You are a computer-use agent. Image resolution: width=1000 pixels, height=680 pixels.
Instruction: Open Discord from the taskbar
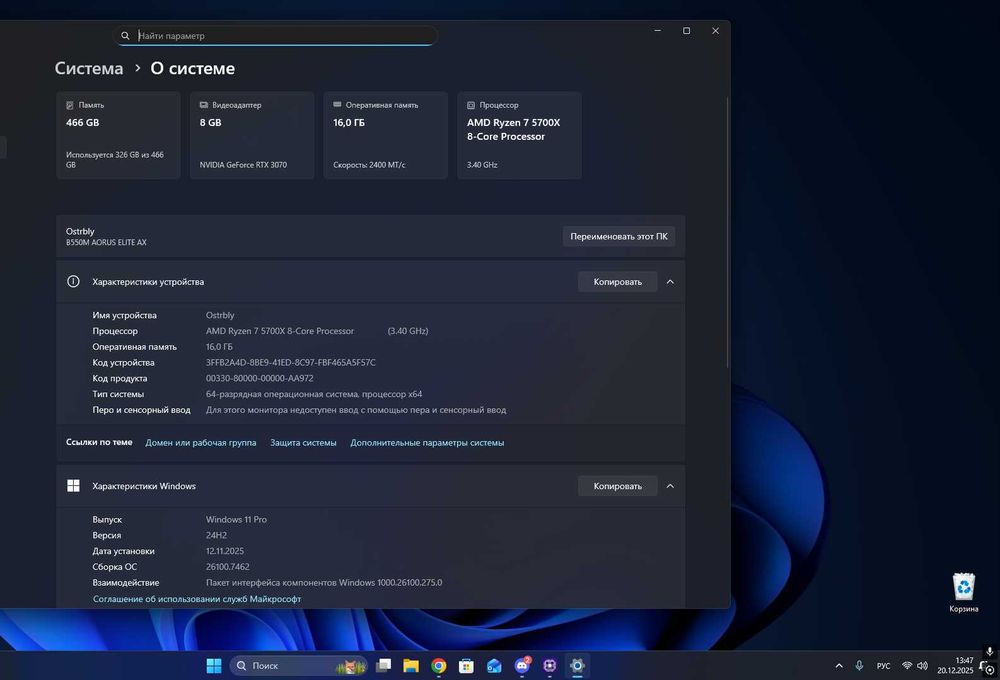pyautogui.click(x=522, y=666)
